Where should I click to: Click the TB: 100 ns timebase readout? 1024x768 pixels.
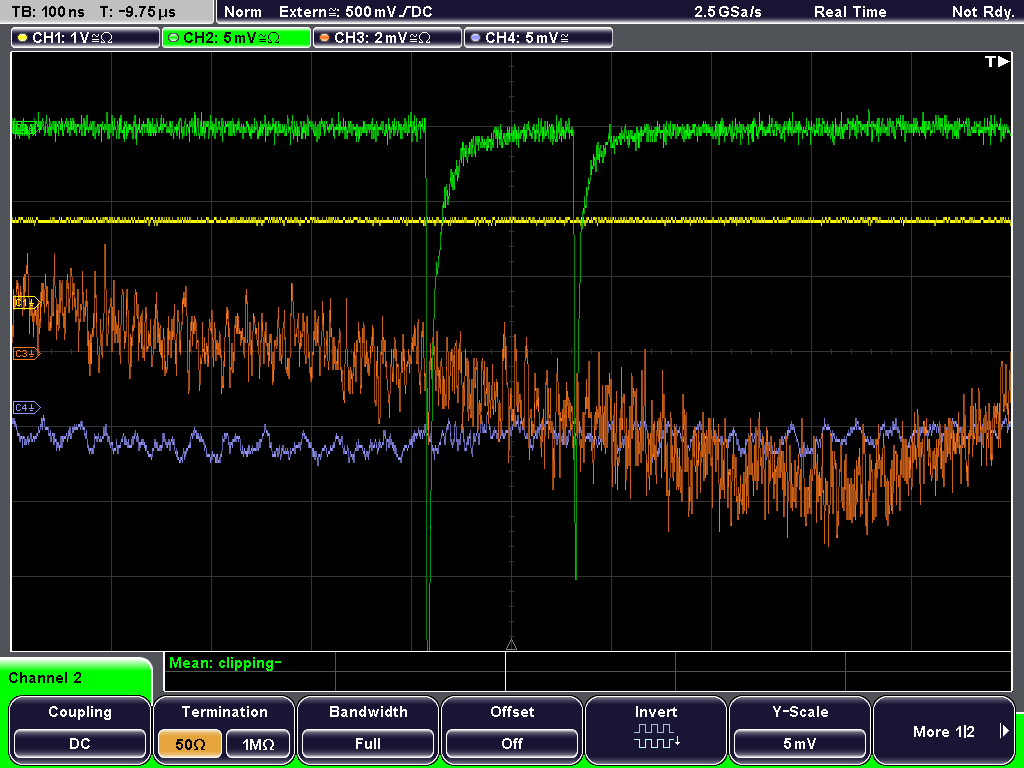(x=48, y=12)
